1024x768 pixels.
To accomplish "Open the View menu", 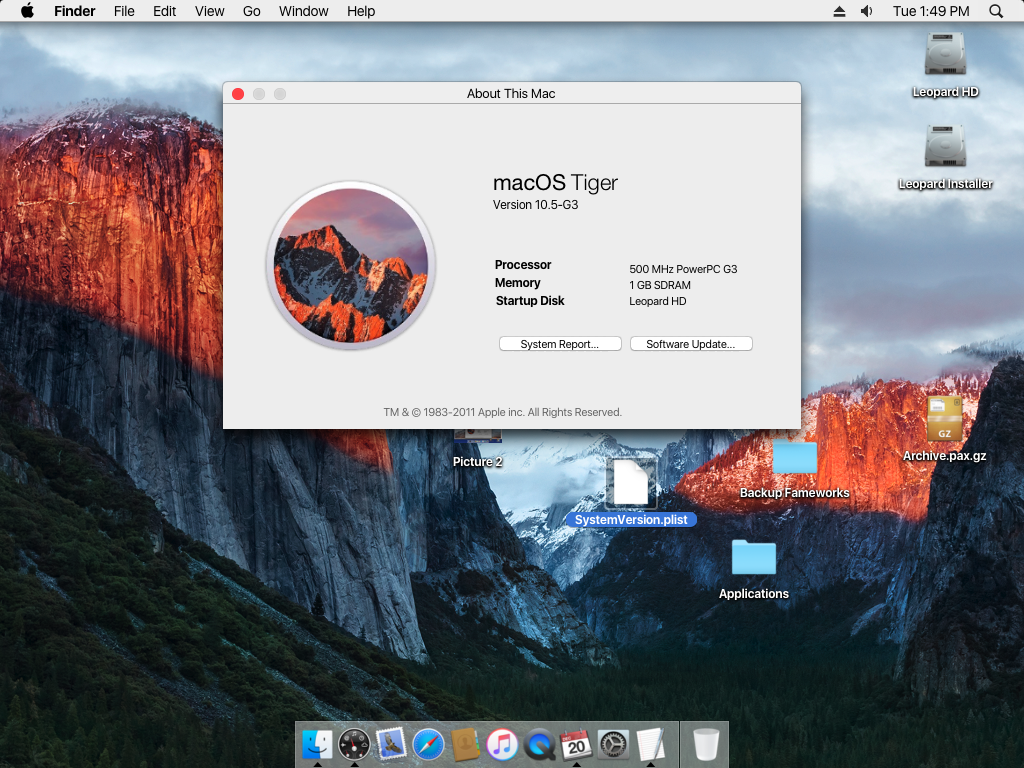I will point(210,11).
